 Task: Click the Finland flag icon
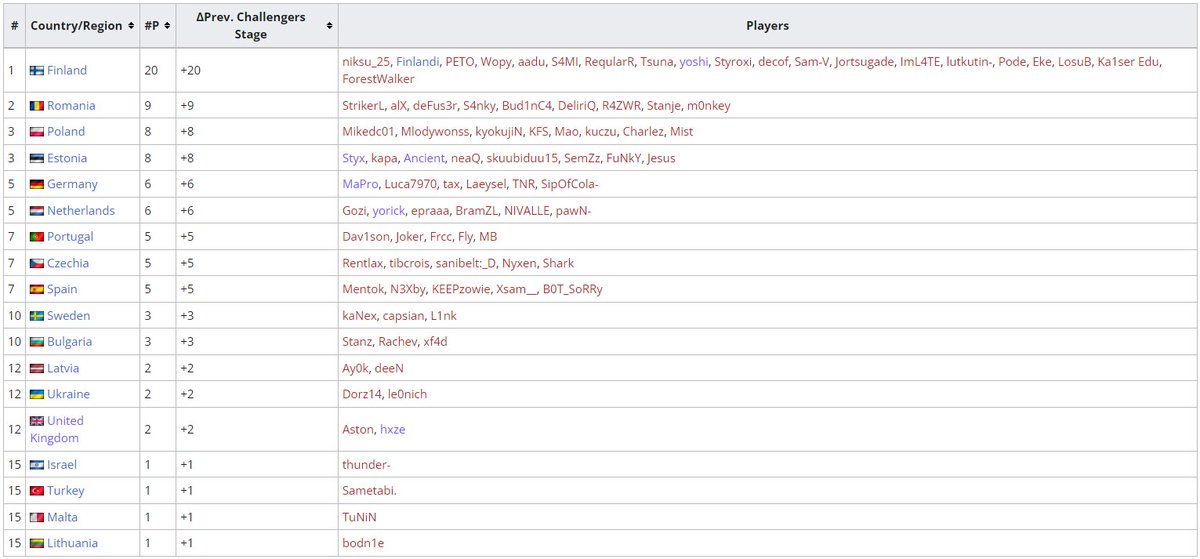(37, 71)
